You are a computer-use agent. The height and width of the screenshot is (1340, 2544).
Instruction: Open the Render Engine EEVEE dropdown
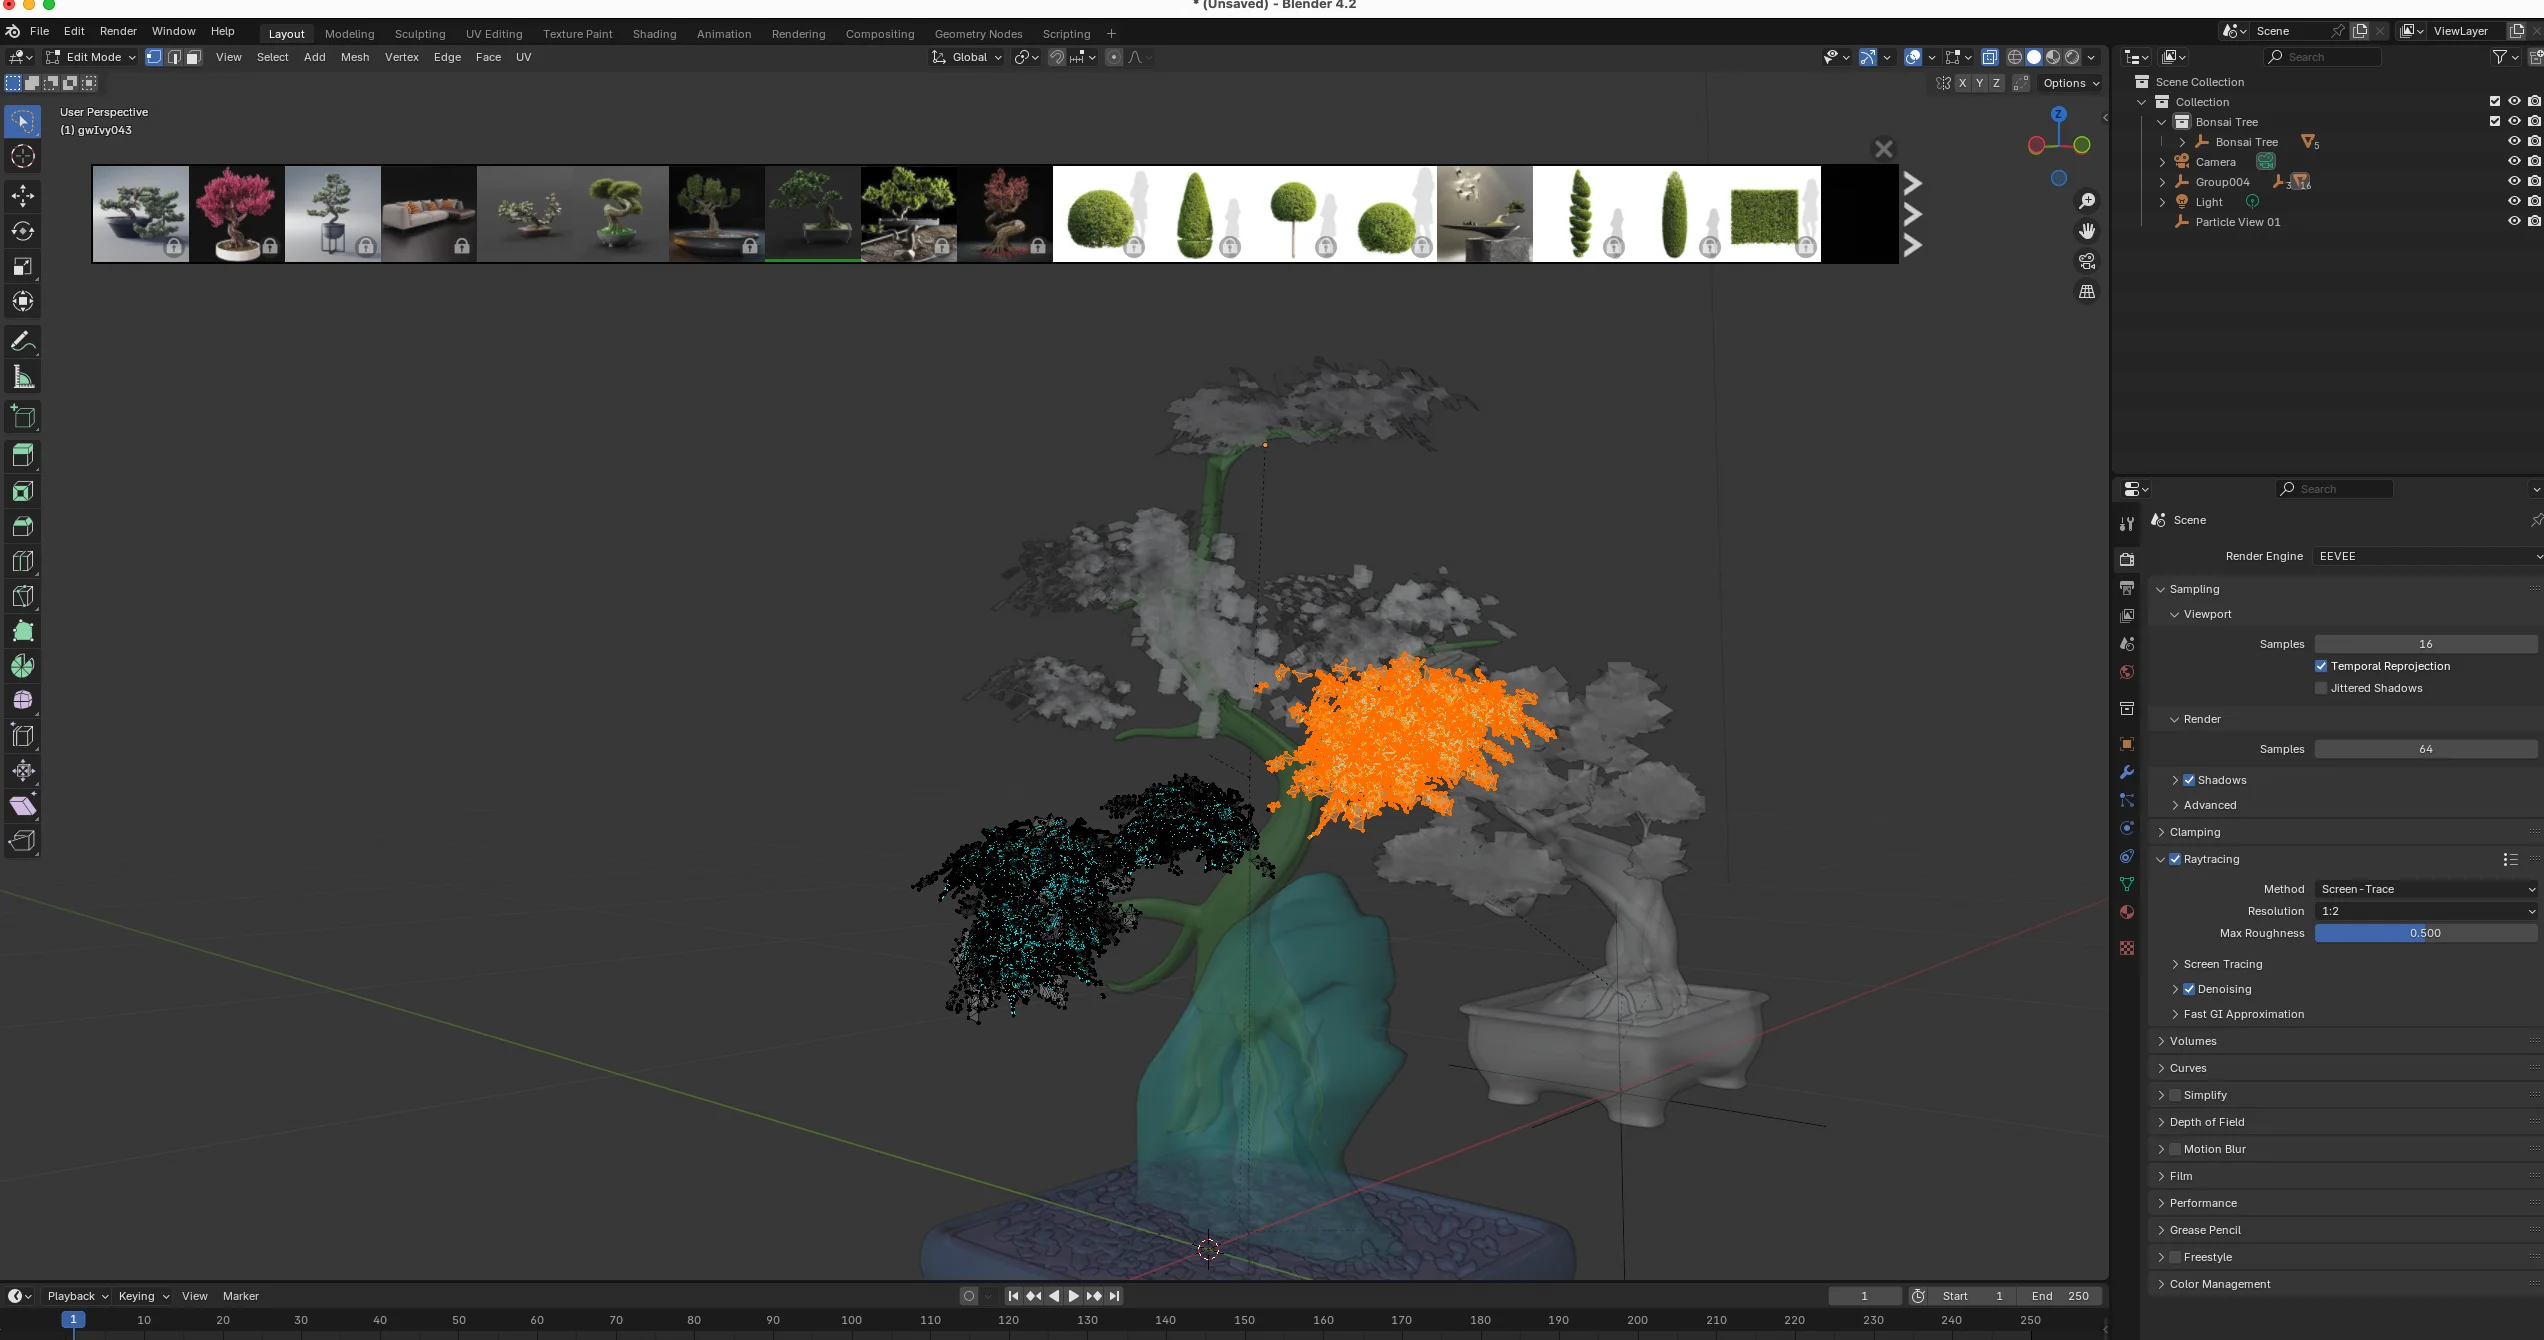[x=2428, y=556]
